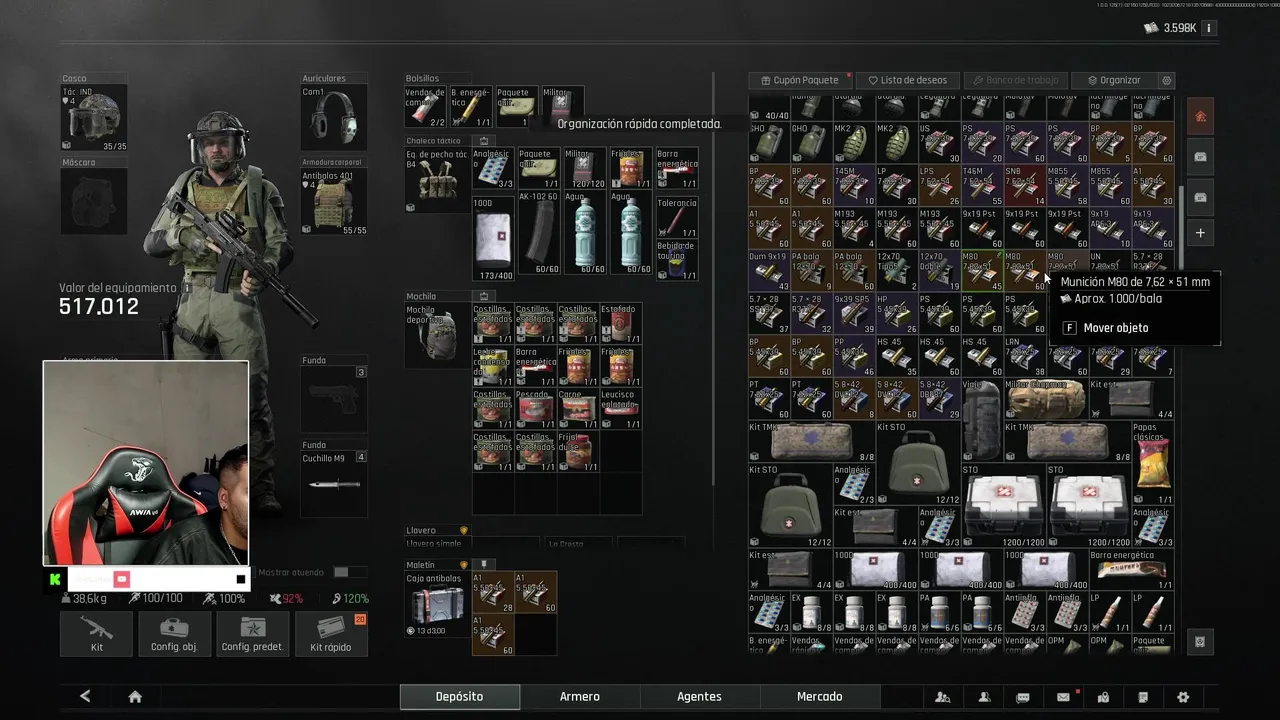Switch to the Armero tab
The image size is (1280, 720).
(x=580, y=697)
